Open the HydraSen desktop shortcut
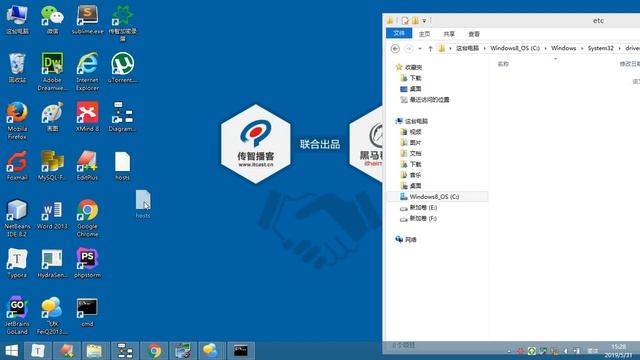Image resolution: width=640 pixels, height=360 pixels. 52,263
